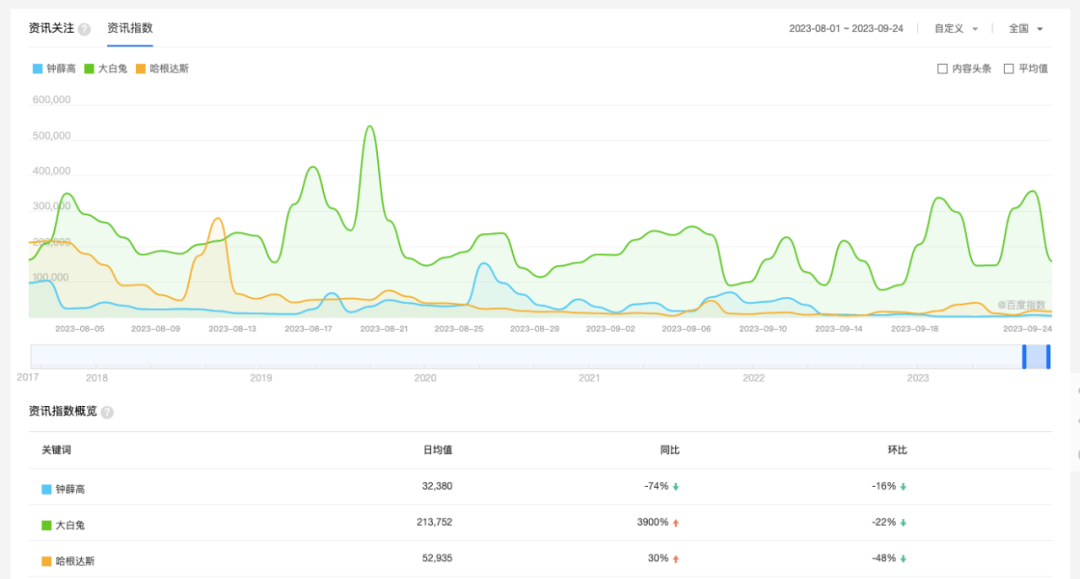Select the 资讯指数 tab
The width and height of the screenshot is (1080, 579).
point(130,28)
